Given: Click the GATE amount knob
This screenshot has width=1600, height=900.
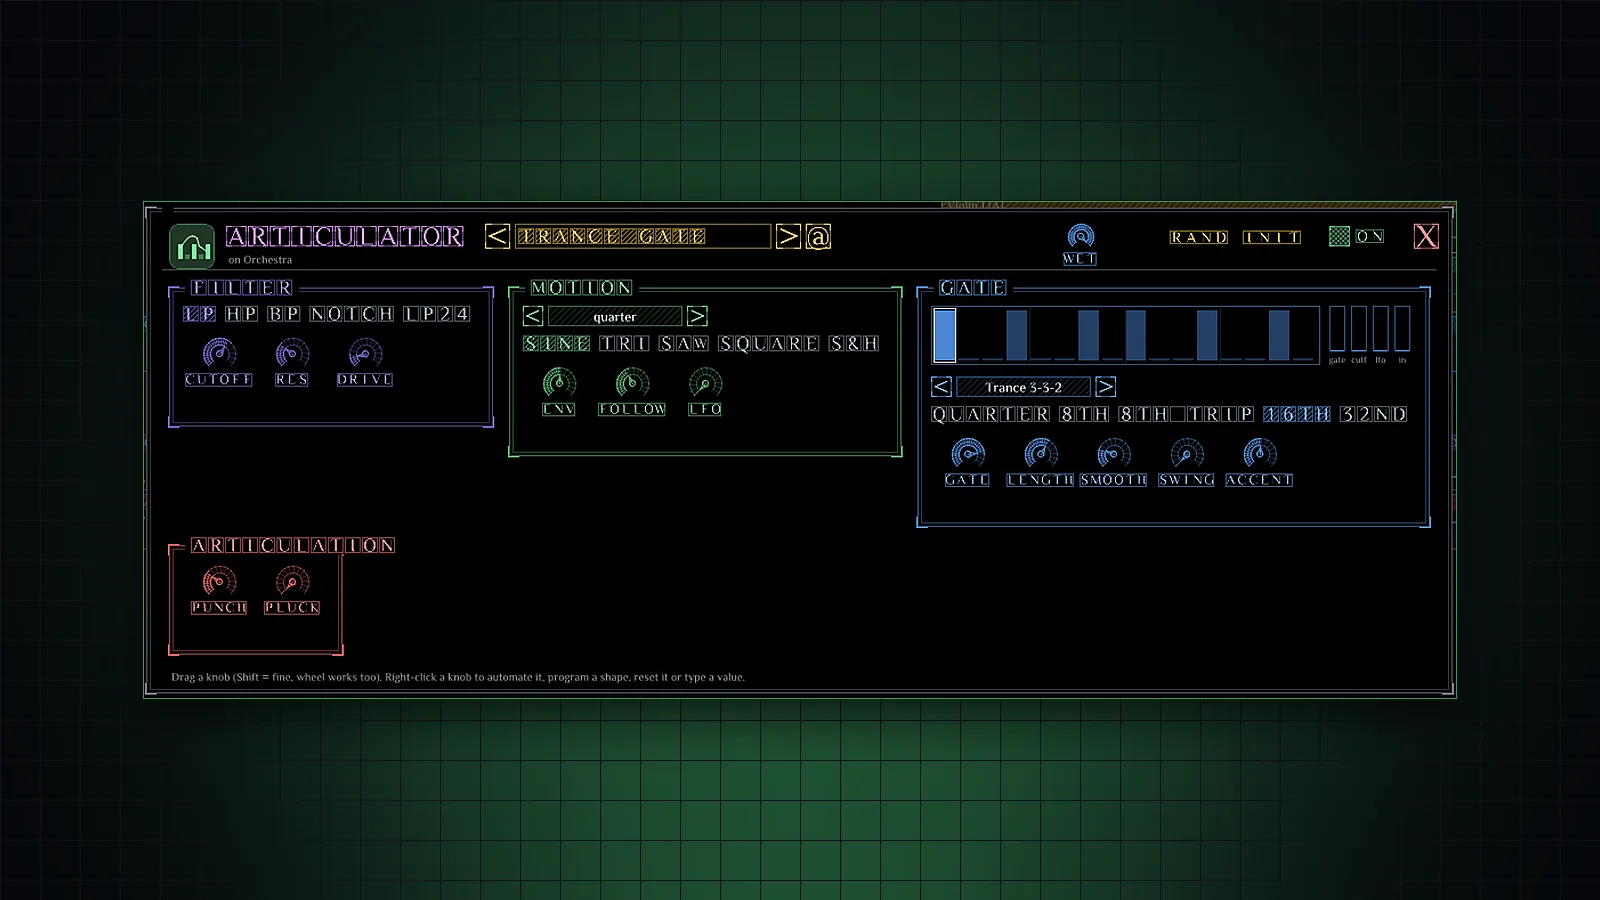Looking at the screenshot, I should point(967,453).
